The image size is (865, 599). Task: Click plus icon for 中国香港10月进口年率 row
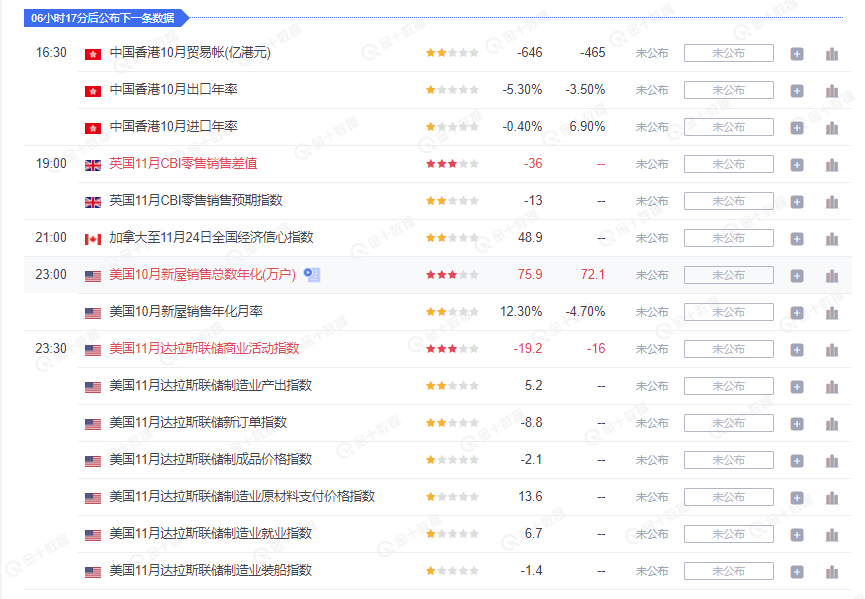797,128
